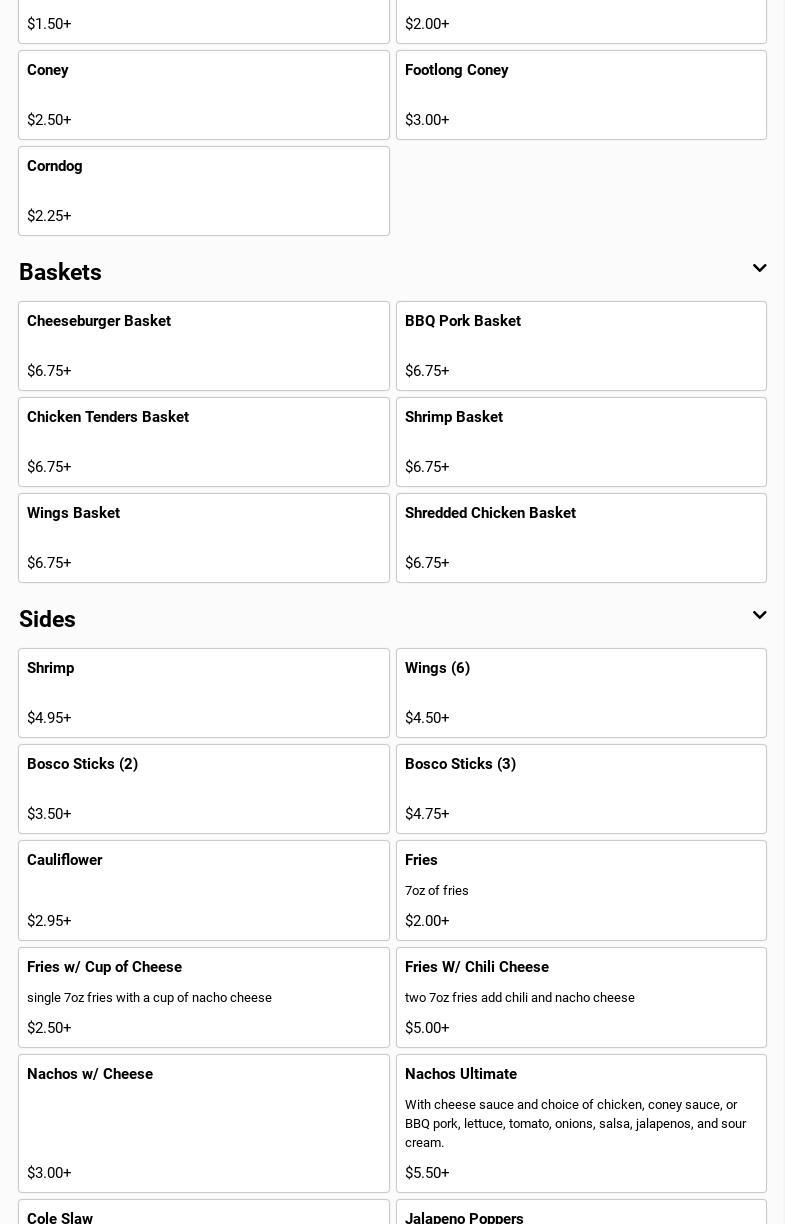The height and width of the screenshot is (1224, 785).
Task: Add Bosco Sticks (2) item
Action: (204, 789)
